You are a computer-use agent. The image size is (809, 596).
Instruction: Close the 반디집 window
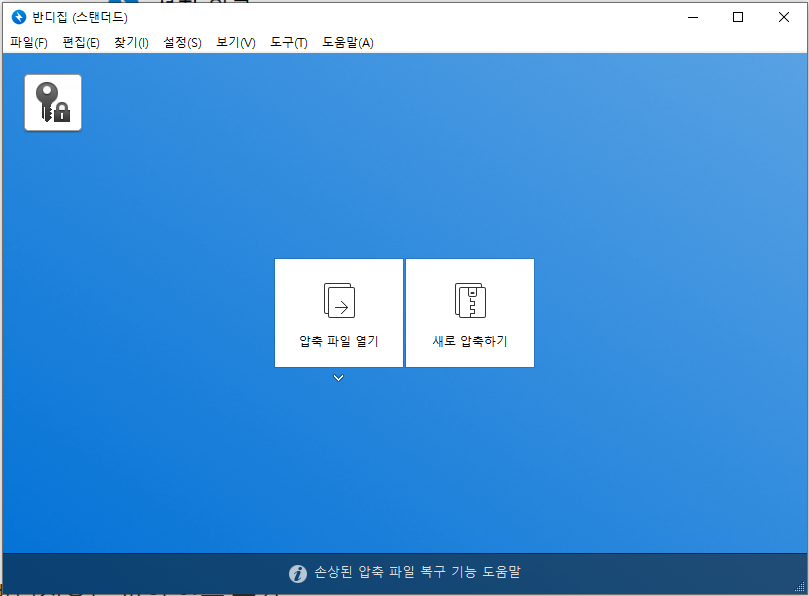[x=784, y=17]
